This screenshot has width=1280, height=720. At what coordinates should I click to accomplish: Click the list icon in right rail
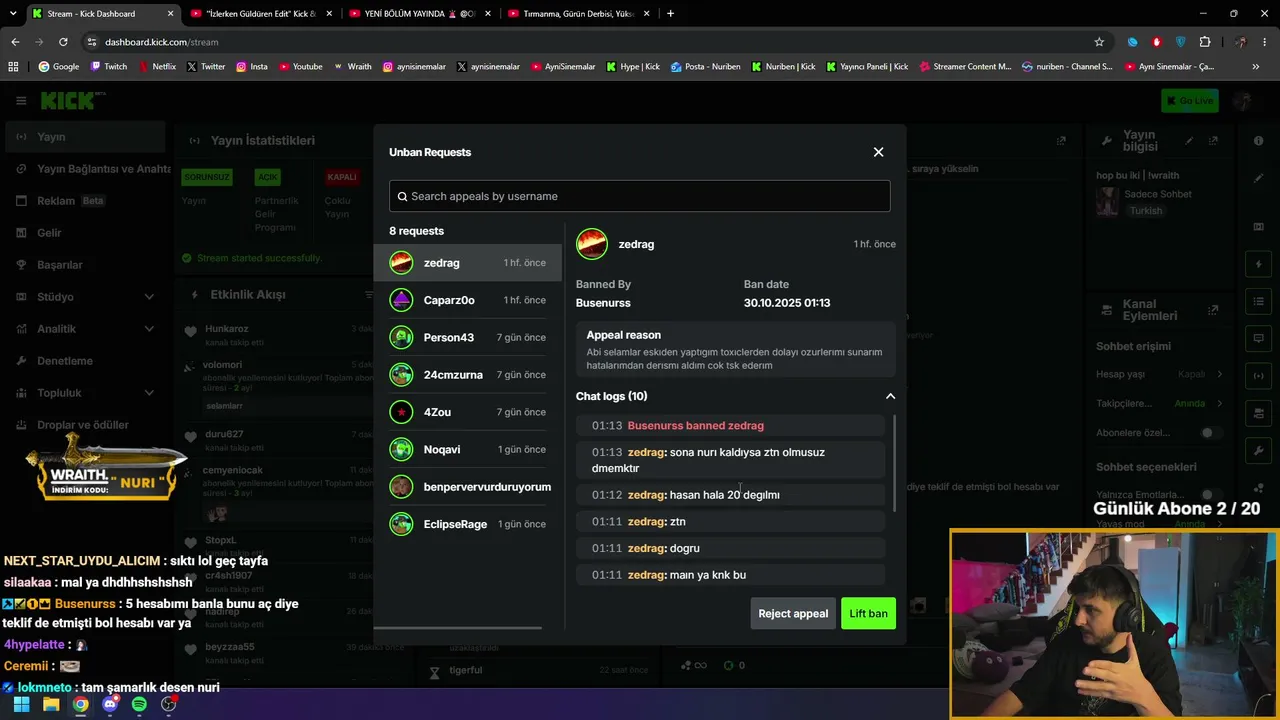(x=1258, y=302)
